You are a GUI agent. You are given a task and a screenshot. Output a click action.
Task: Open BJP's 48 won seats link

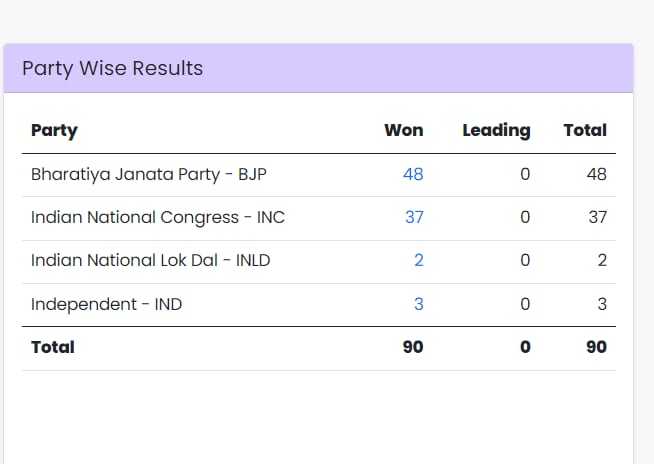(x=413, y=174)
